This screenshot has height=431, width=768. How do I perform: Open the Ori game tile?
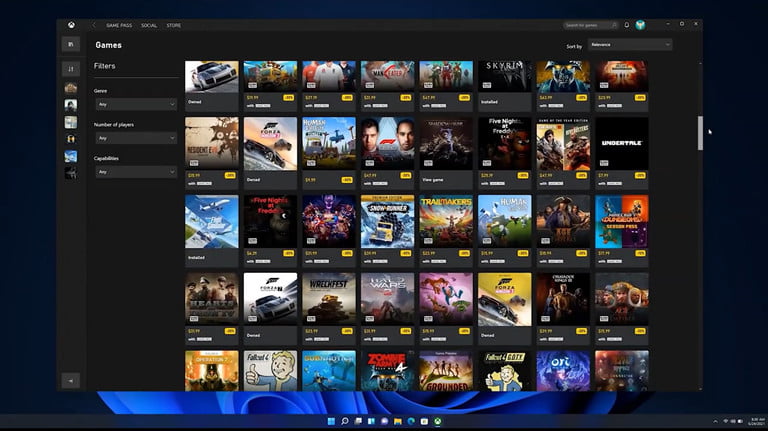[563, 371]
